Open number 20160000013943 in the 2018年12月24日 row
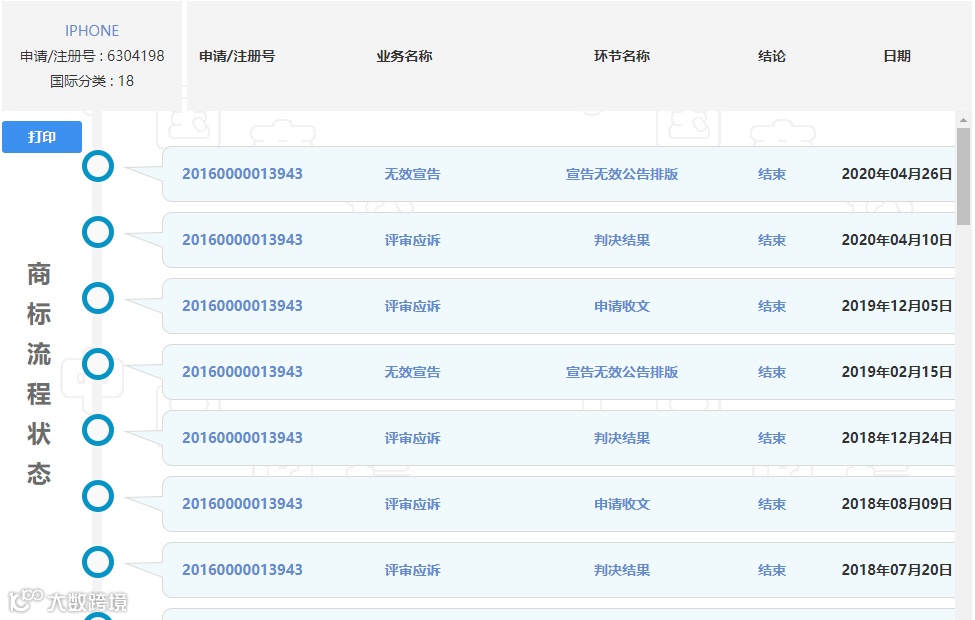Screen dimensions: 975x620 pyautogui.click(x=243, y=438)
